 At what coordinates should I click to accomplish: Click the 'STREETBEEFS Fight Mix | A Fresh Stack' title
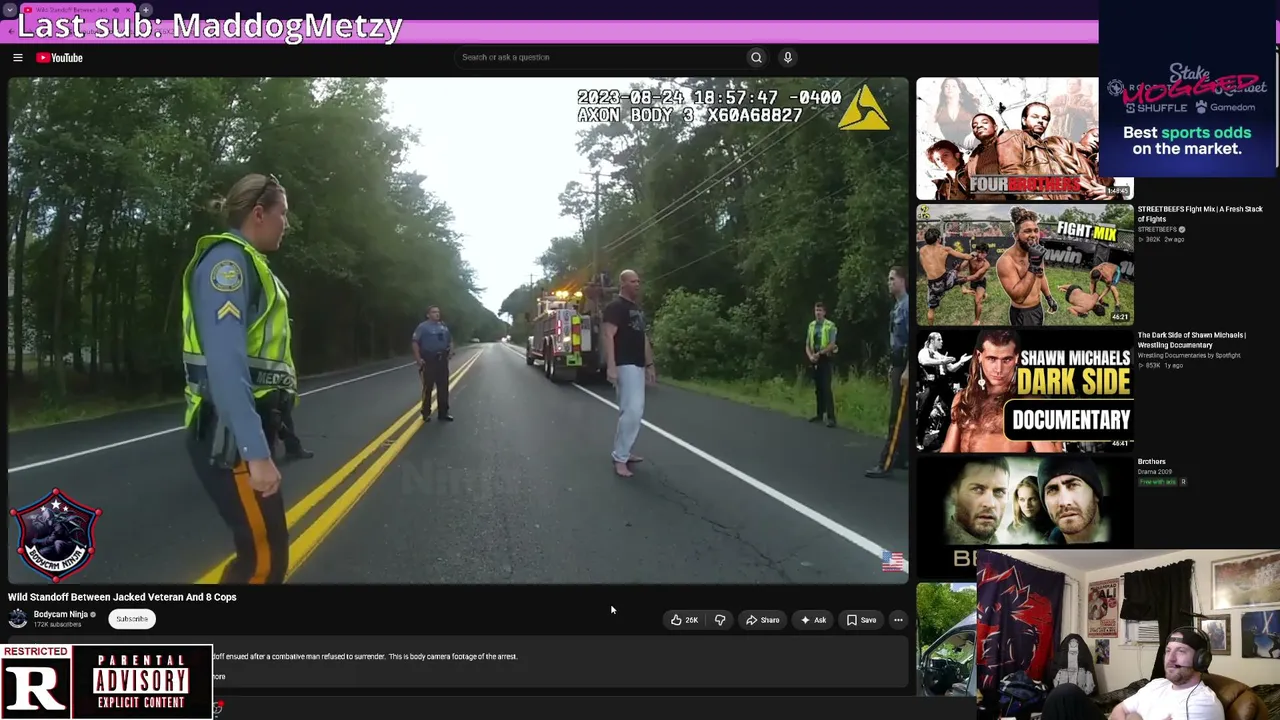click(x=1200, y=214)
